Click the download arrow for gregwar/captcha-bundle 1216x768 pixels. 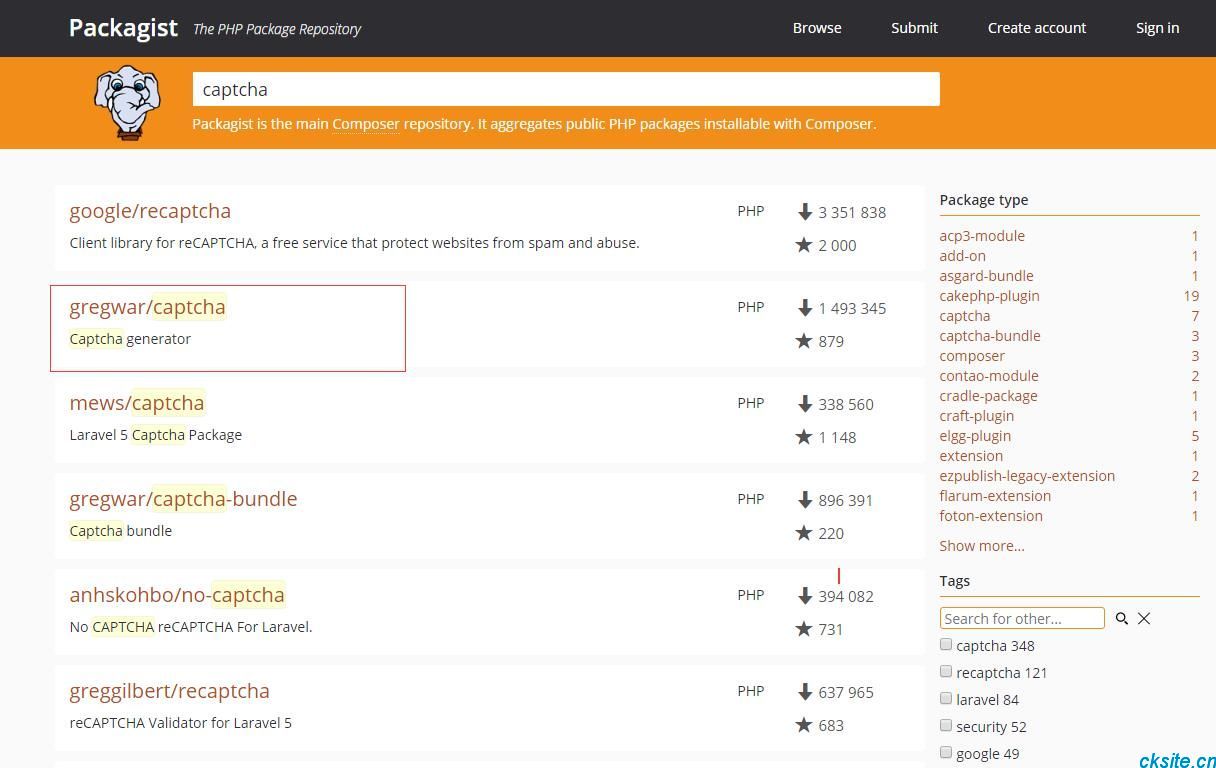coord(805,500)
